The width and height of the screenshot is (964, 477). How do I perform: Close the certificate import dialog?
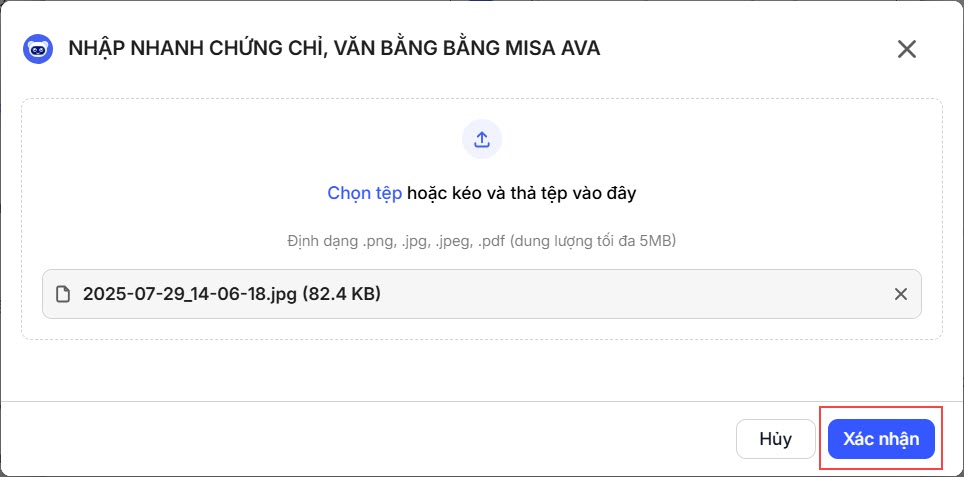pyautogui.click(x=906, y=49)
